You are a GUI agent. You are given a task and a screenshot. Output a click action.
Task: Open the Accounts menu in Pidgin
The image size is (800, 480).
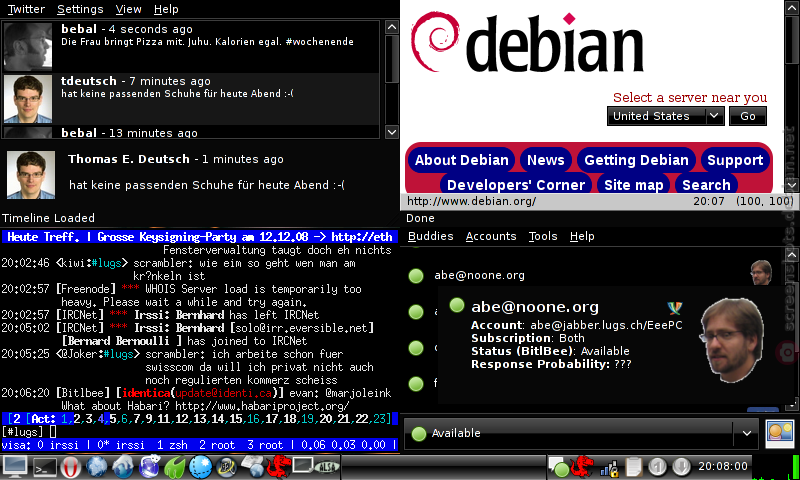[x=491, y=236]
